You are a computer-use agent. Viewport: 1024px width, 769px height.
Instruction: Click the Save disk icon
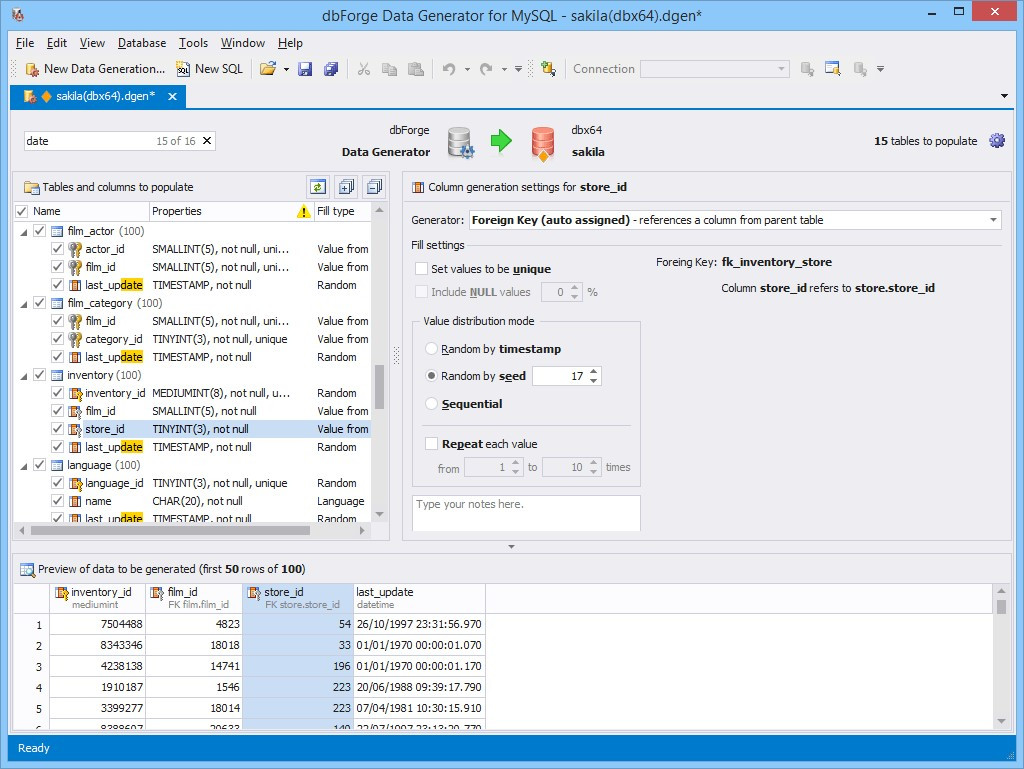tap(305, 69)
